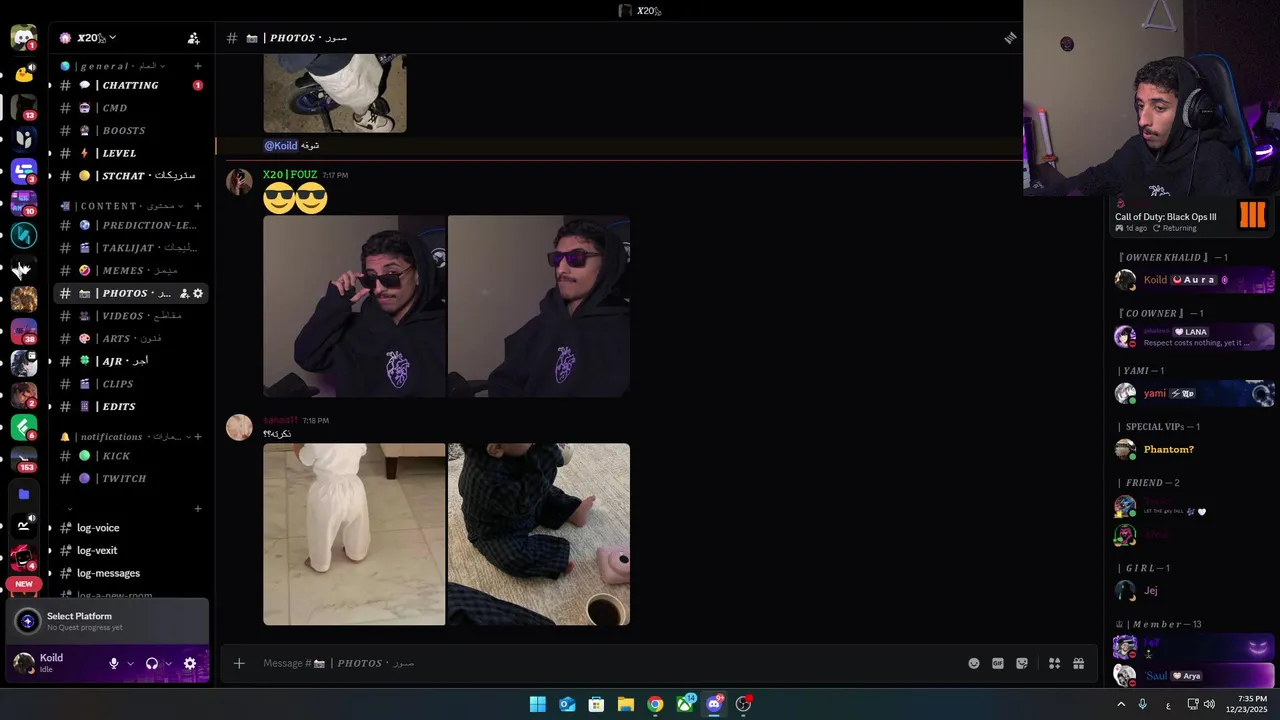Open yami member profile
Image resolution: width=1280 pixels, height=720 pixels.
[x=1194, y=393]
